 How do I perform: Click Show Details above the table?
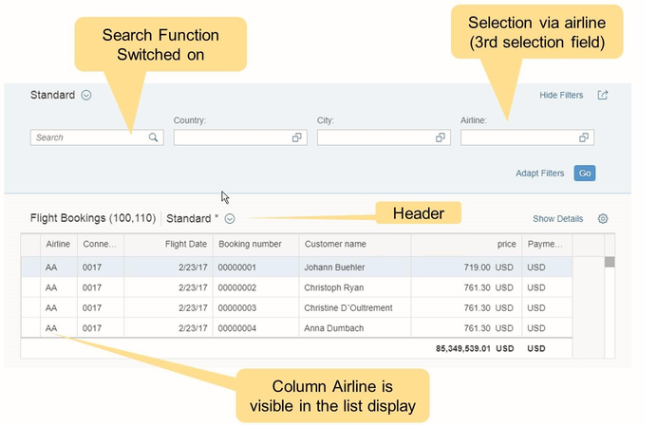557,218
